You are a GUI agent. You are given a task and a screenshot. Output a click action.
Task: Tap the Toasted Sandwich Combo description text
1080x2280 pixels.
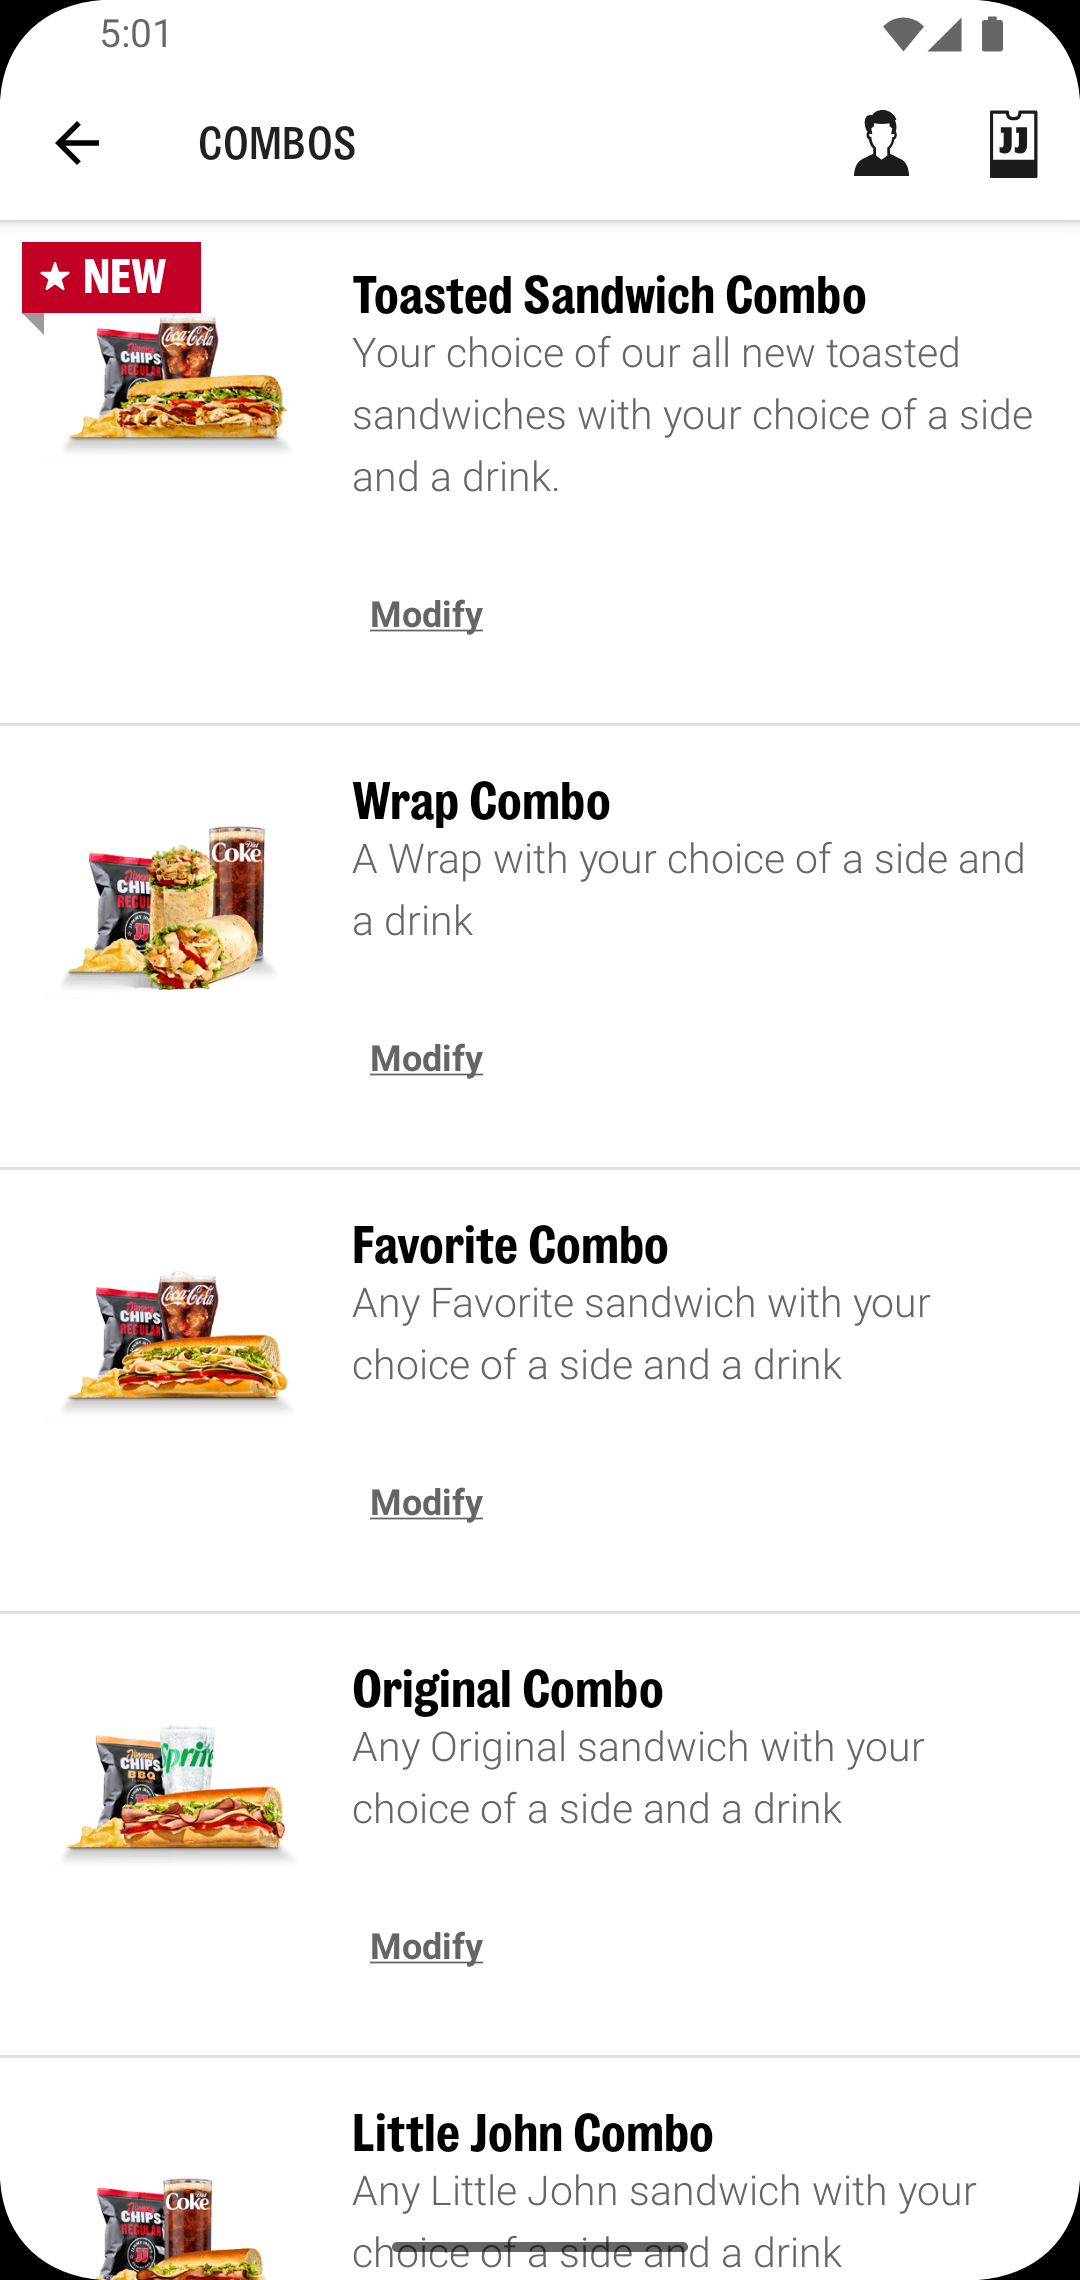pyautogui.click(x=692, y=415)
